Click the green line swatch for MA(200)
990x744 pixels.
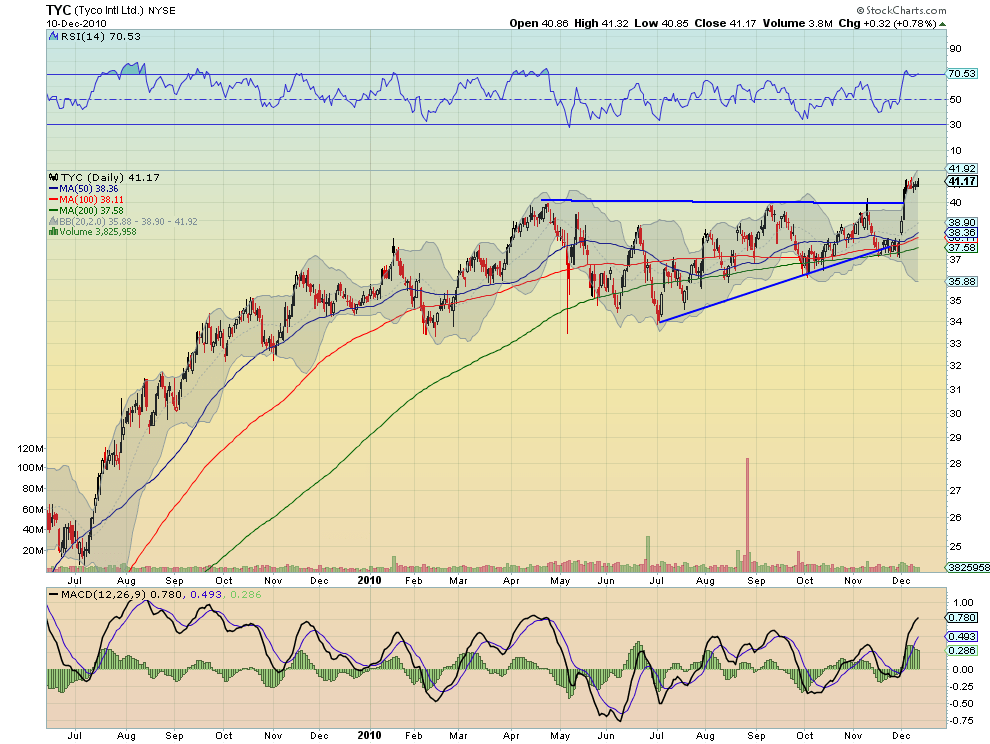[54, 210]
